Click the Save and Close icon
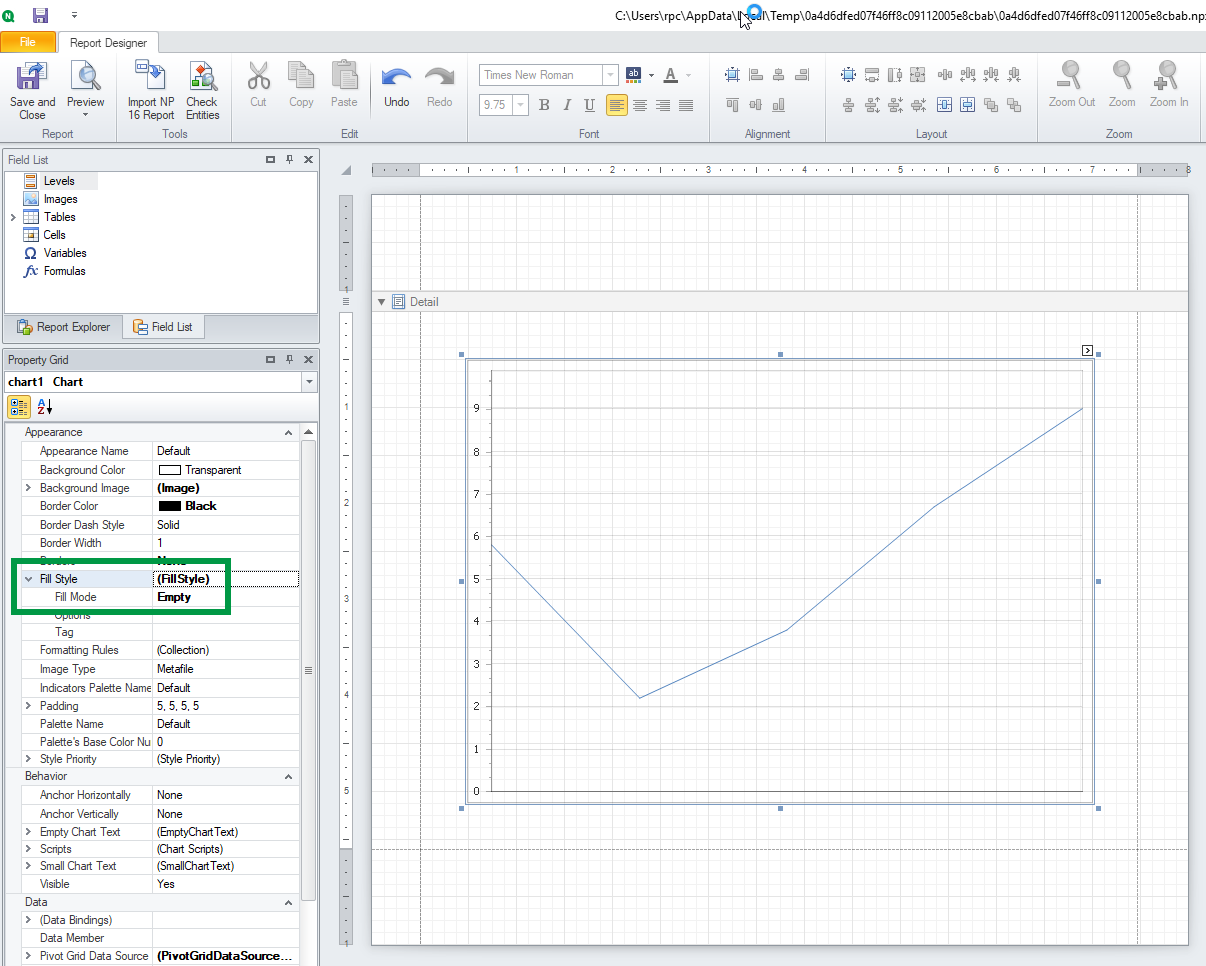The image size is (1206, 966). click(x=32, y=77)
